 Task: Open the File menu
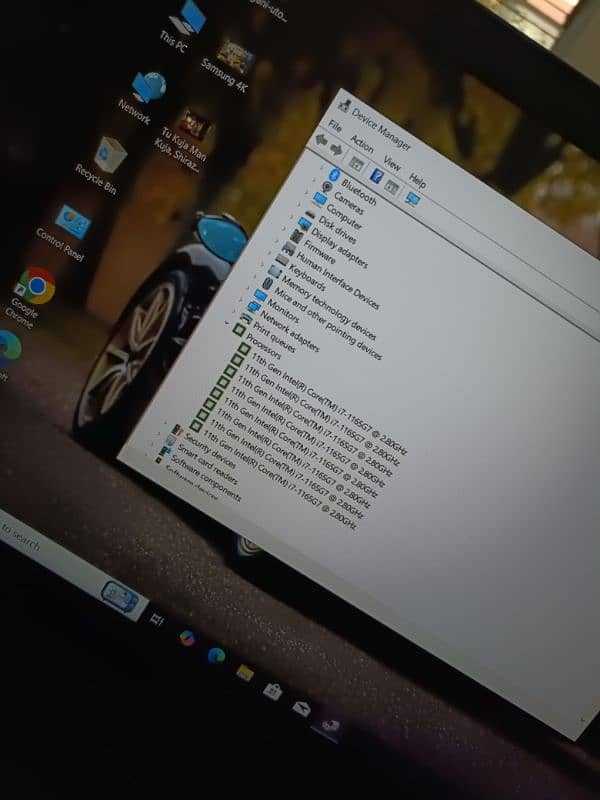coord(334,124)
